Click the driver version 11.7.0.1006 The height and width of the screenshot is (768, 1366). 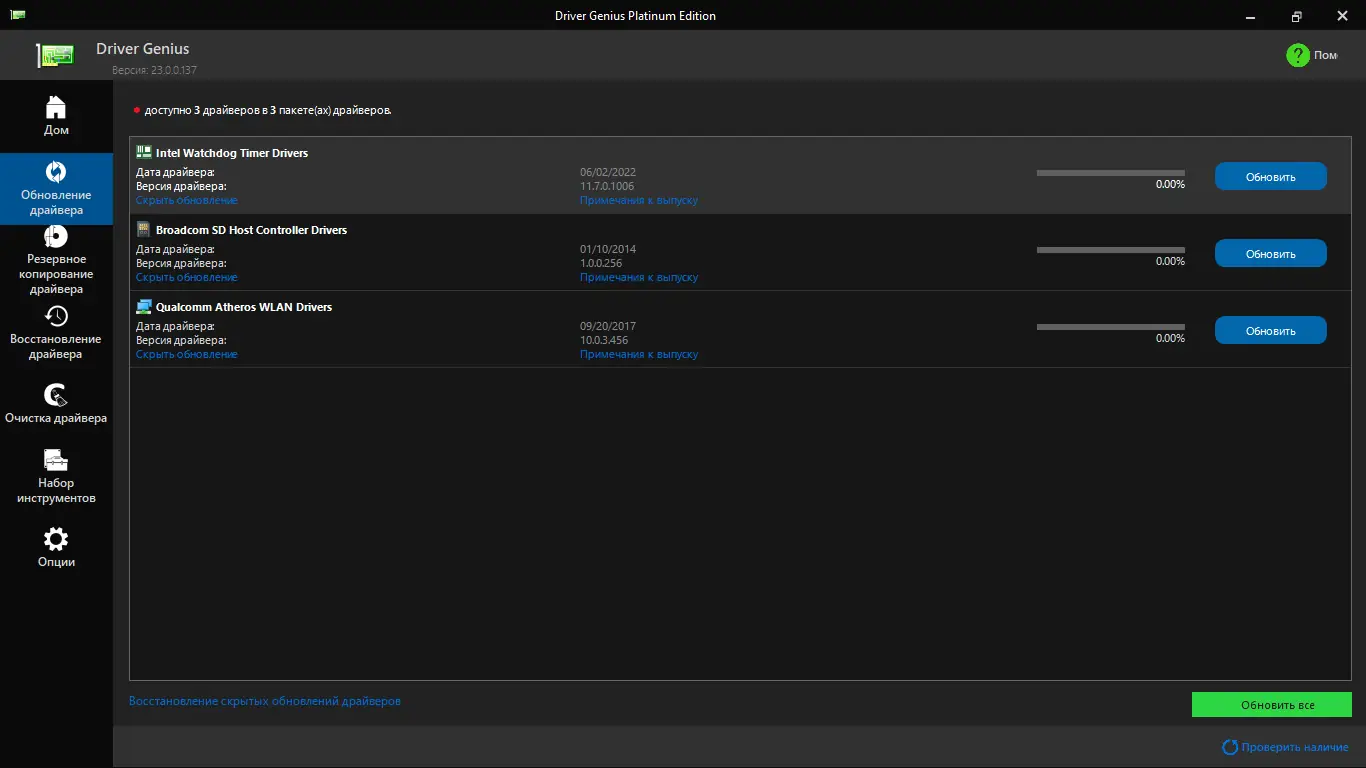click(607, 186)
